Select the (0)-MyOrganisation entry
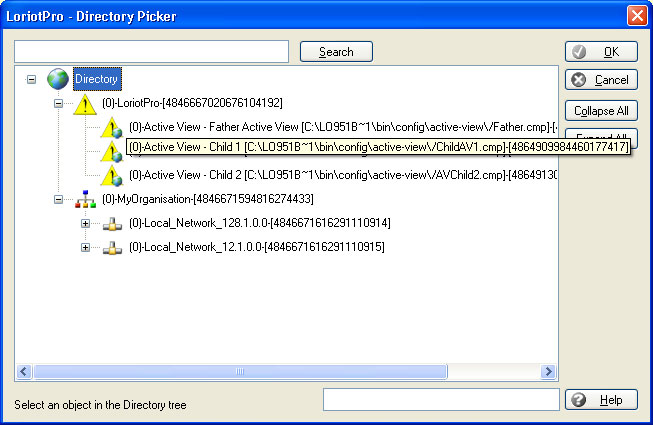653x425 pixels. [x=208, y=199]
